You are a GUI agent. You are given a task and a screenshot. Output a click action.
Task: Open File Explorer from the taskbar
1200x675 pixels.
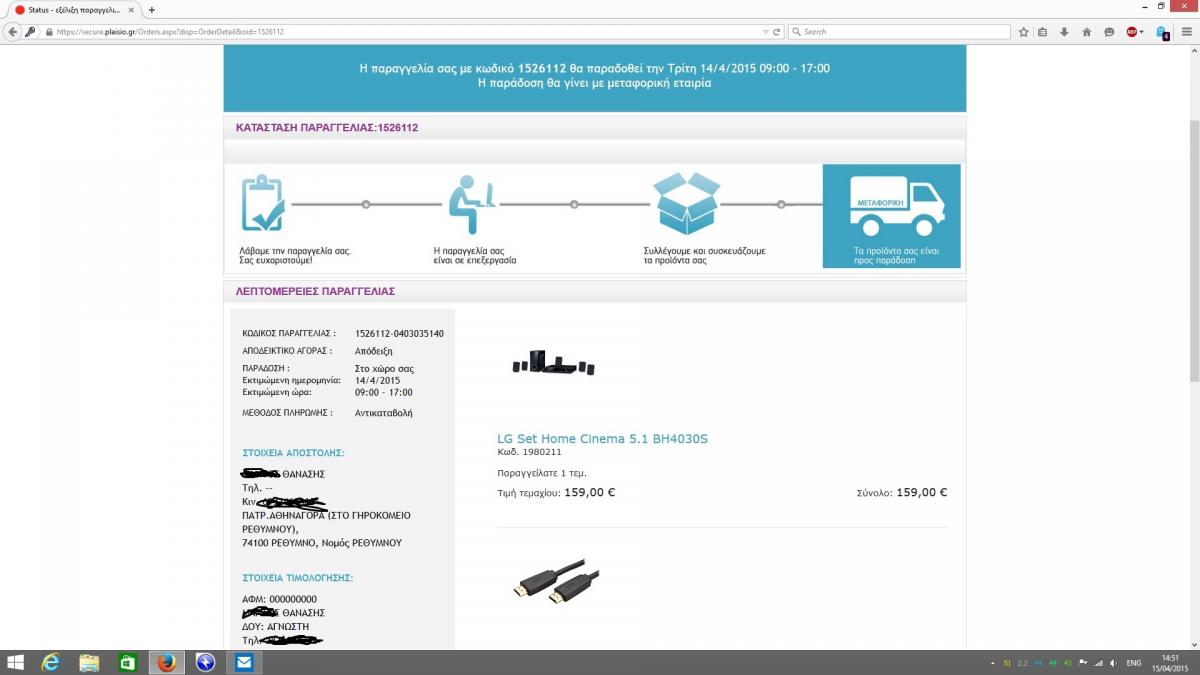(x=89, y=662)
